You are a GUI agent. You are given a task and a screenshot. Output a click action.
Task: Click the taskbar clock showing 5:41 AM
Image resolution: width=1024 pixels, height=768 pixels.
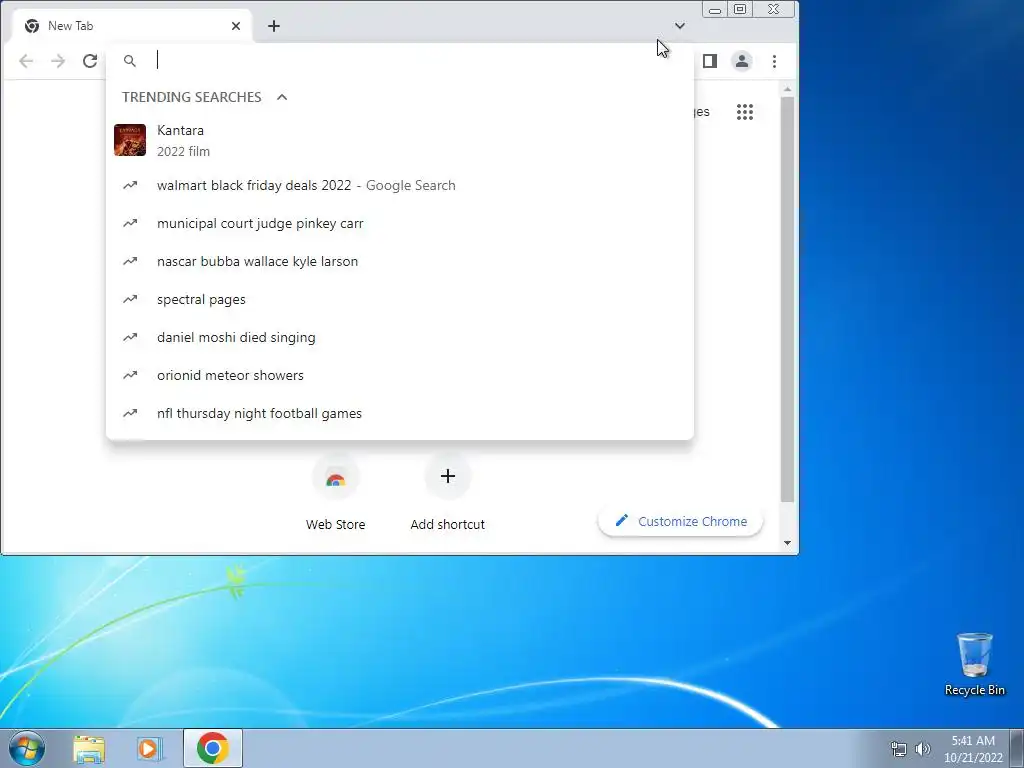(x=973, y=749)
